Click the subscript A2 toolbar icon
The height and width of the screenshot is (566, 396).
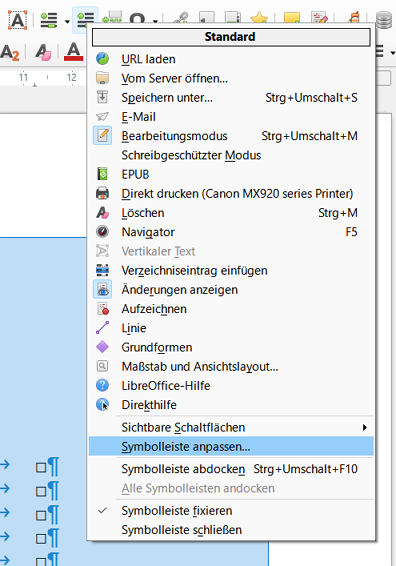point(10,52)
